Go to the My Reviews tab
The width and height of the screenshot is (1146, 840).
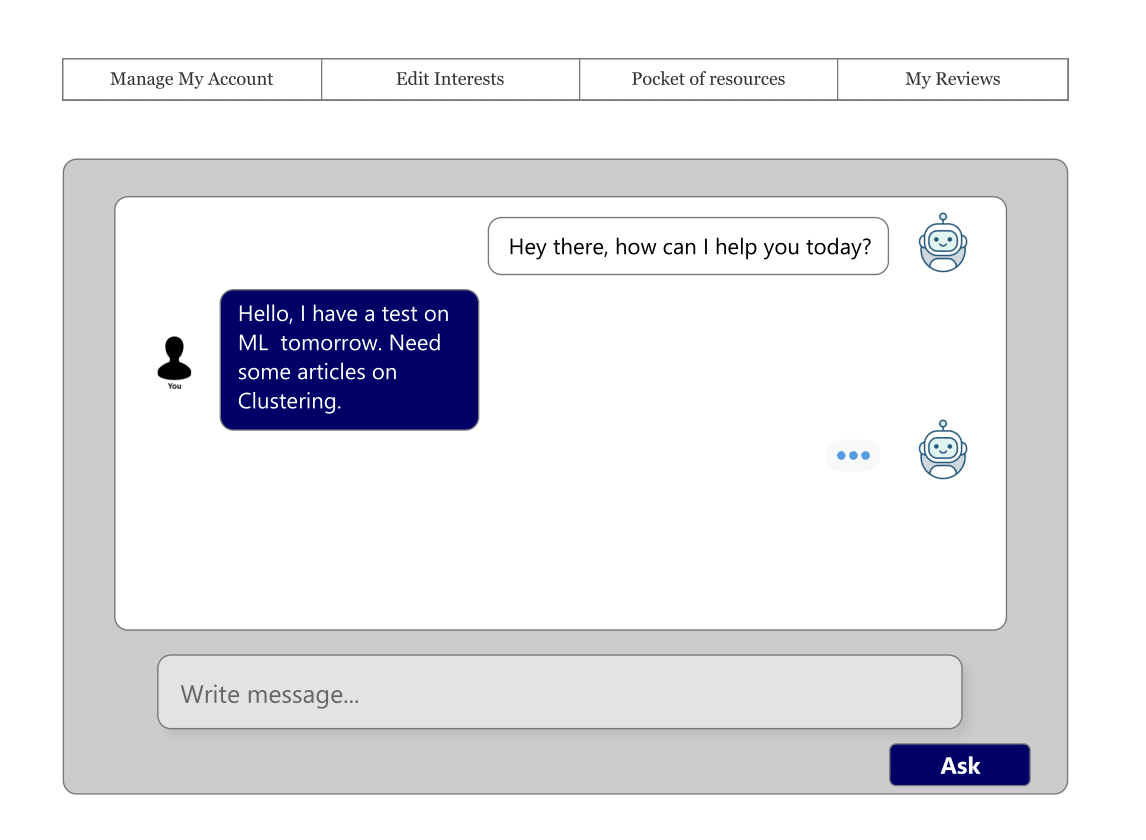click(x=952, y=79)
